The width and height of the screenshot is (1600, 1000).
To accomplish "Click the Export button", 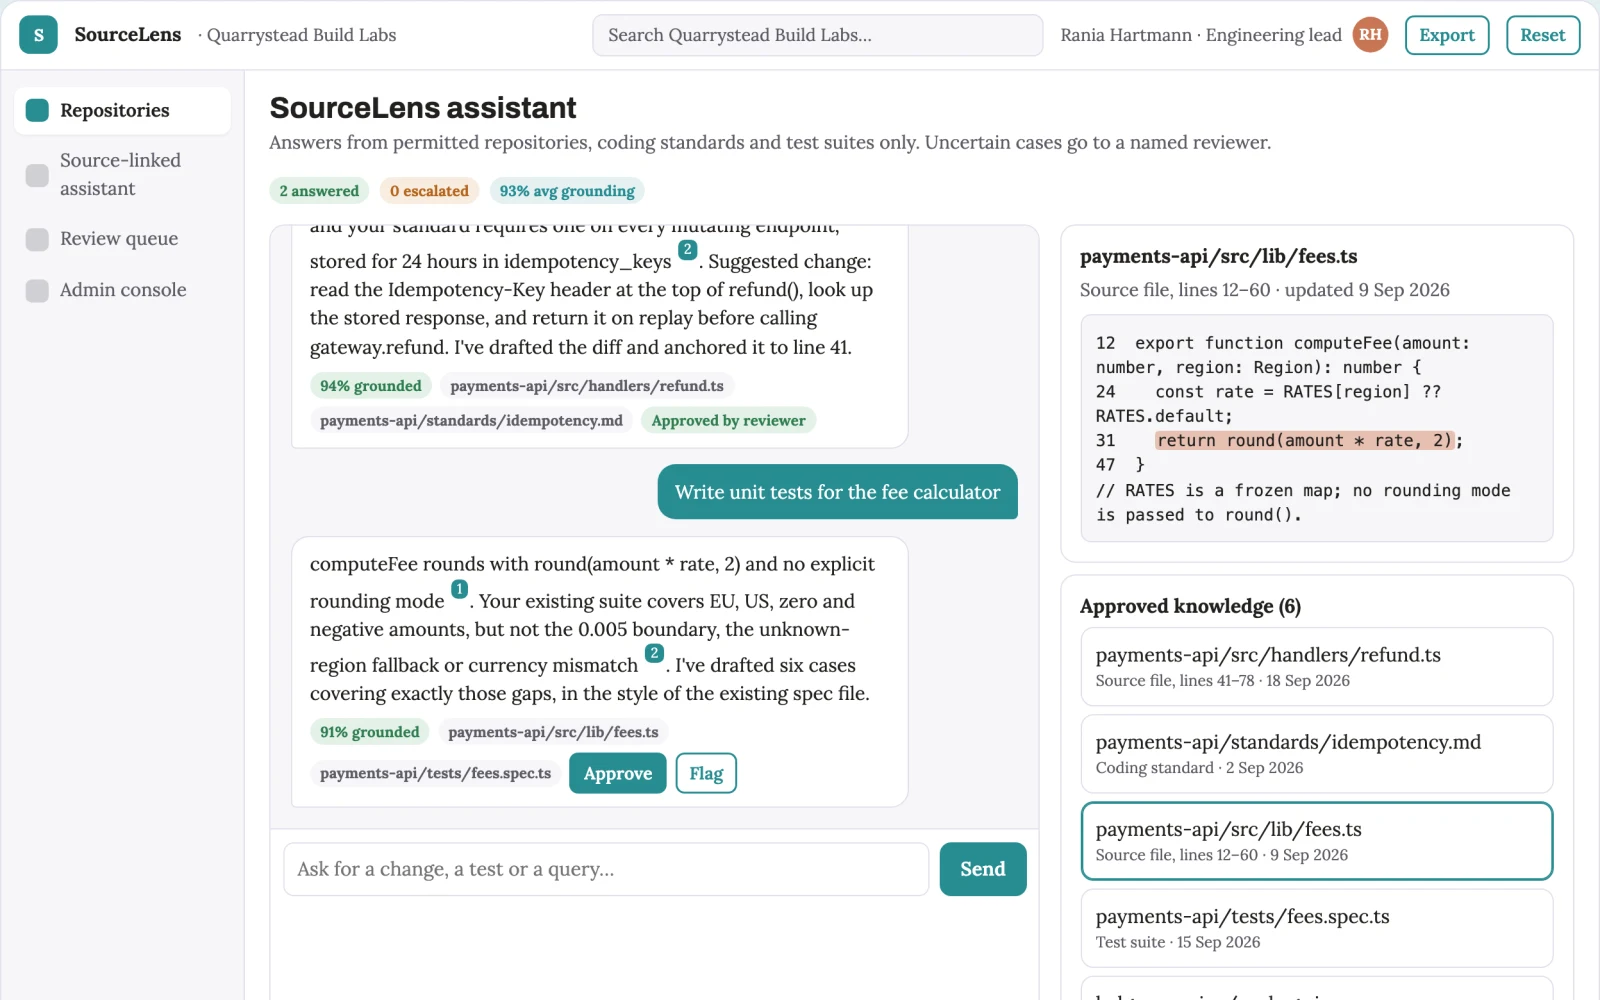I will [x=1447, y=35].
